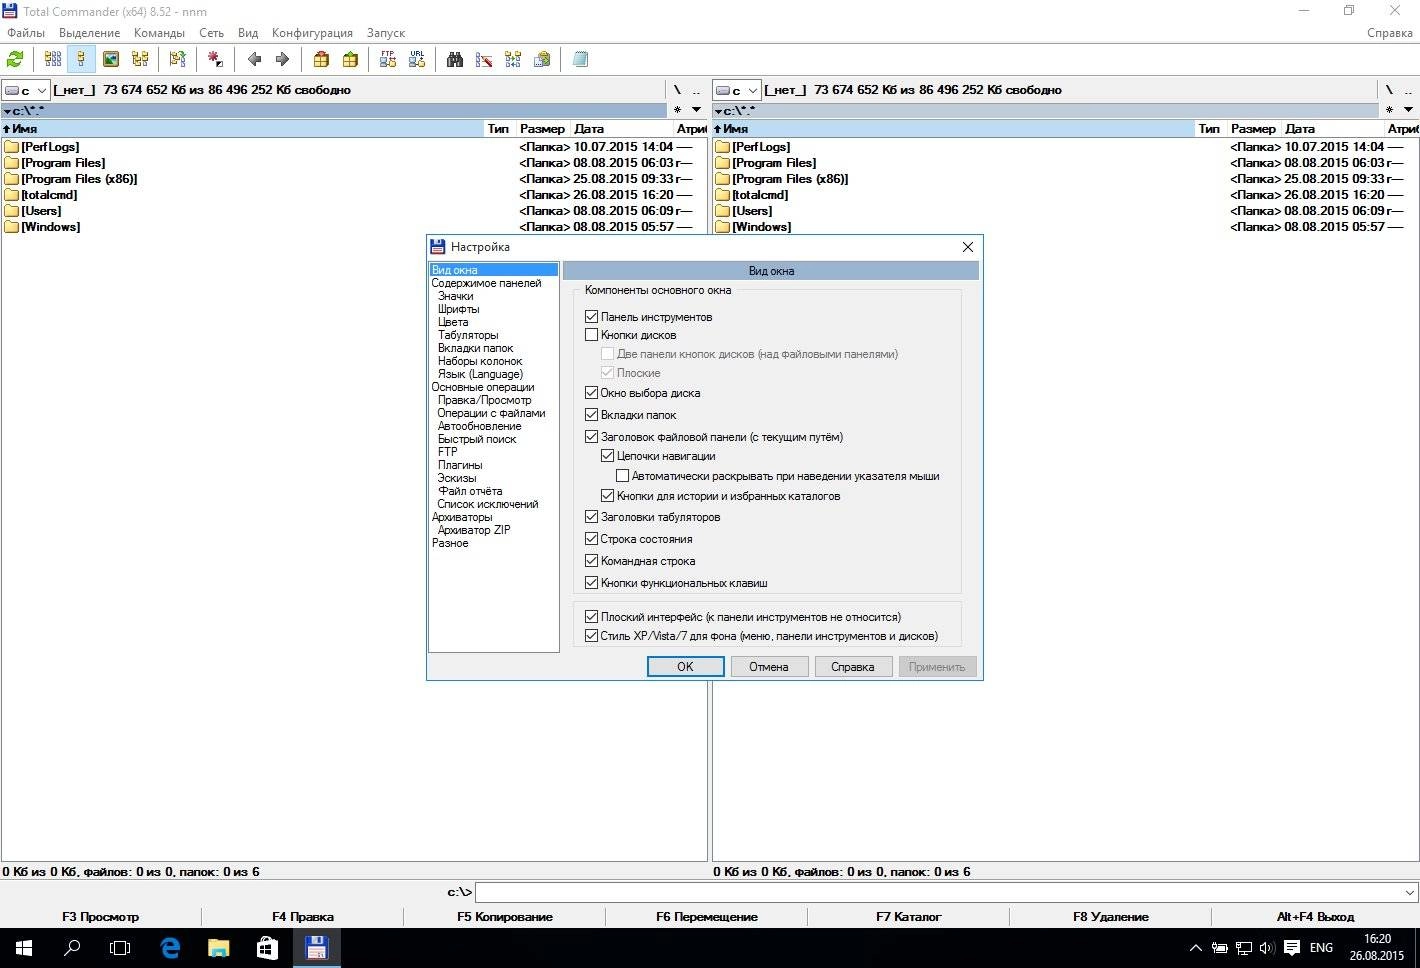Open the "Запуск" menu
The width and height of the screenshot is (1420, 968).
(x=386, y=33)
